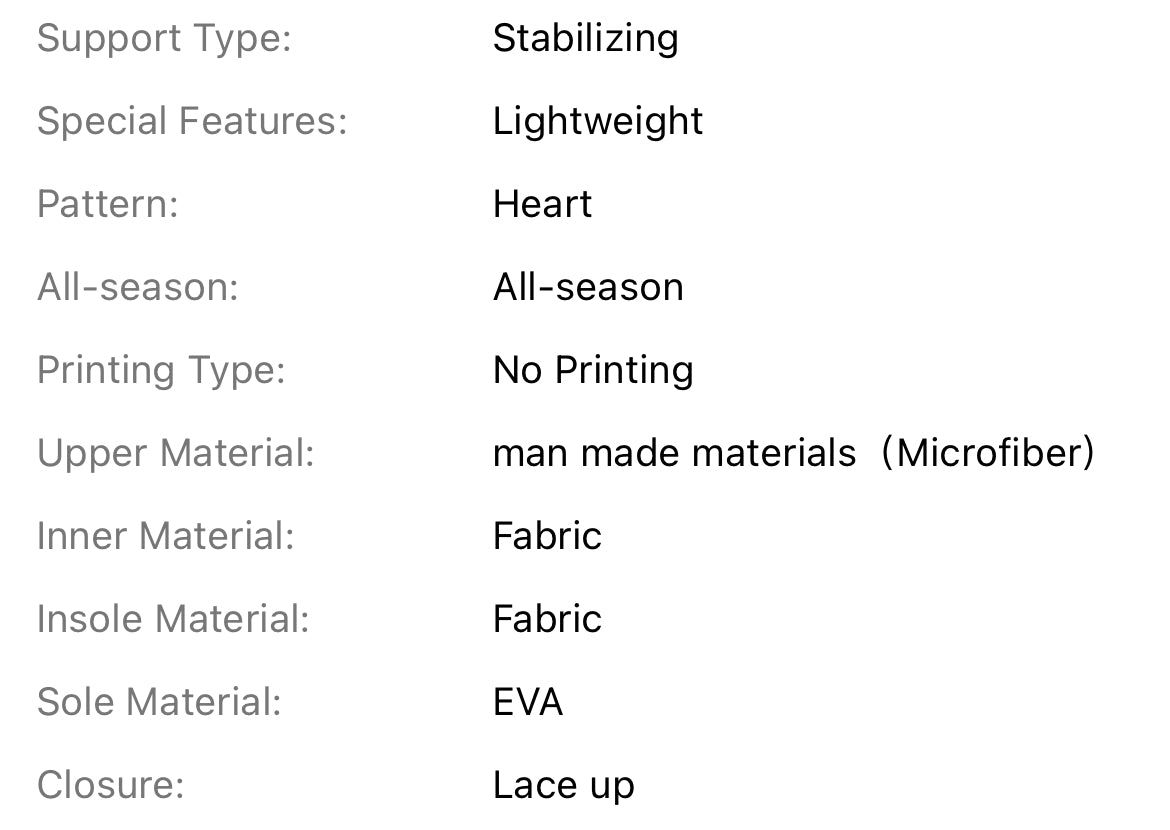The width and height of the screenshot is (1170, 830).
Task: Click the gray 'All-season:' label
Action: (138, 288)
